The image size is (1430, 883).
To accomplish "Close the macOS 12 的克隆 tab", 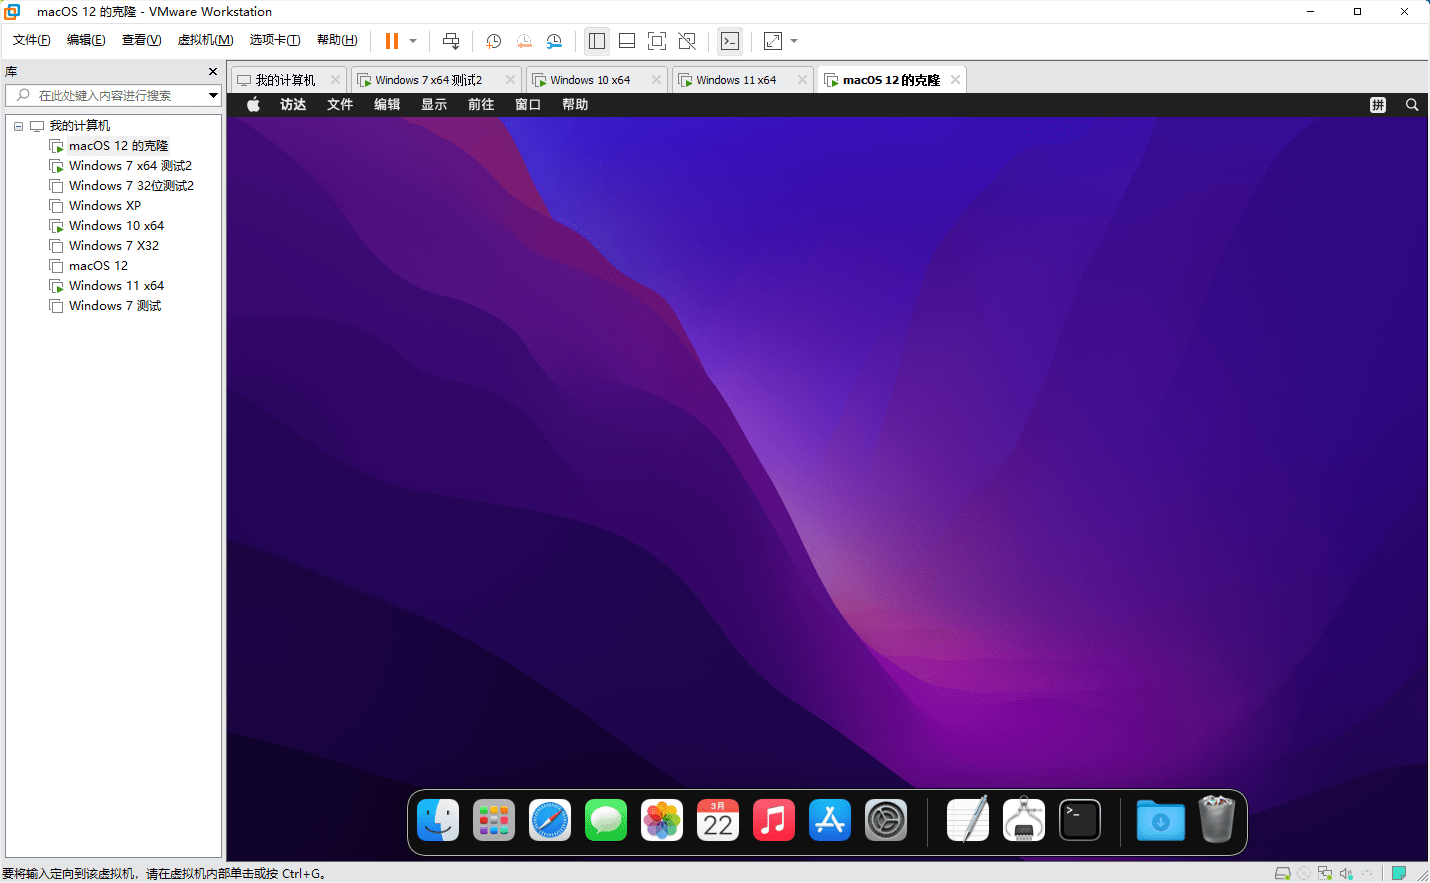I will [x=955, y=80].
